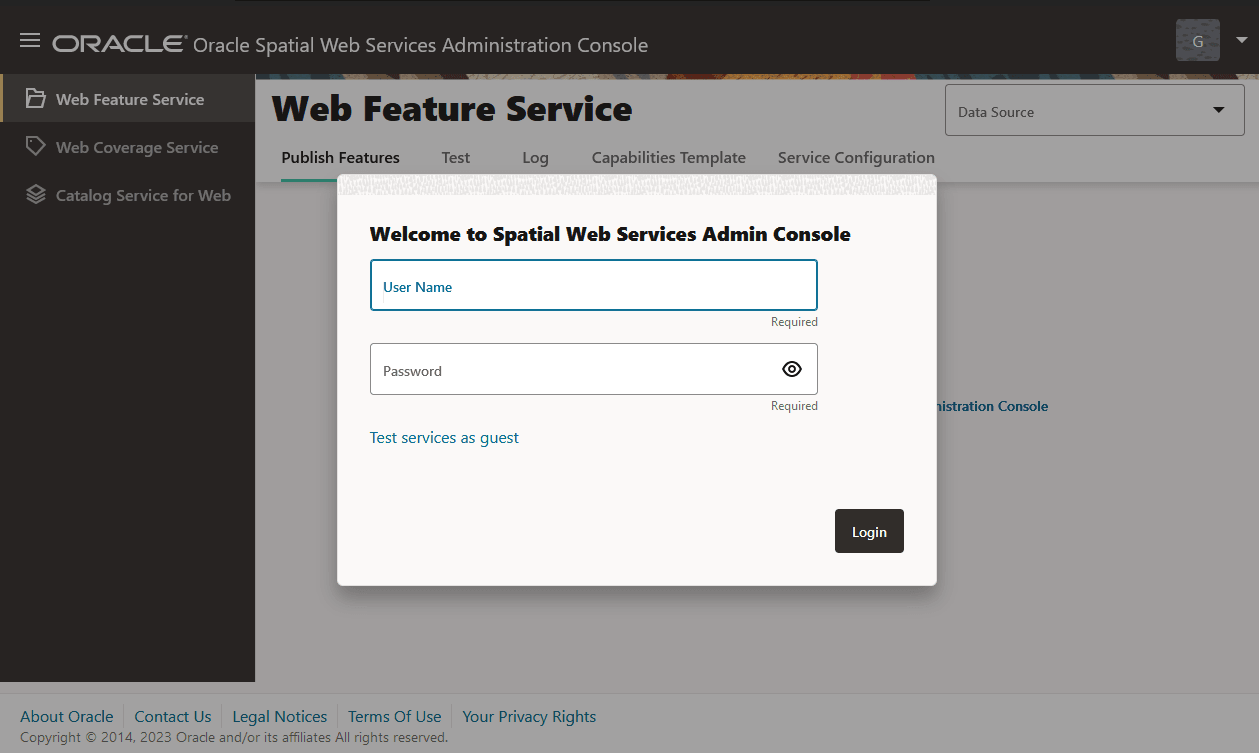
Task: Focus the User Name field
Action: tap(593, 286)
